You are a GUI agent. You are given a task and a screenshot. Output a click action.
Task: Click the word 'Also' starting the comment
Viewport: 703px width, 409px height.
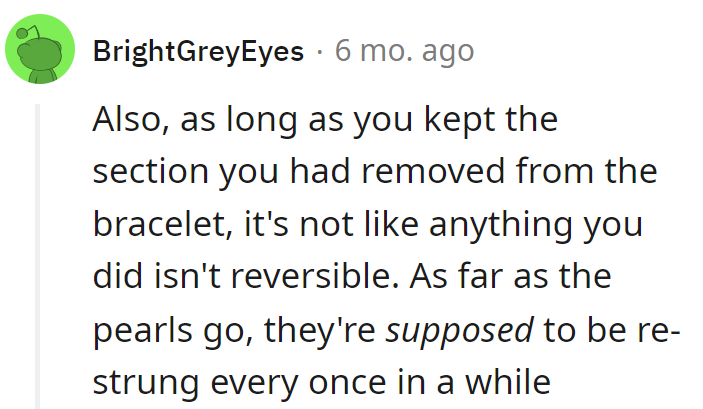click(x=124, y=120)
